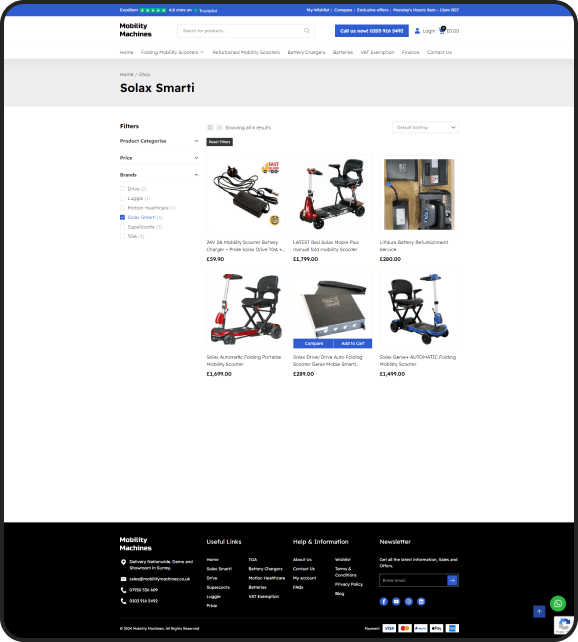The image size is (578, 642).
Task: Click the Trustpilot star rating
Action: click(153, 10)
